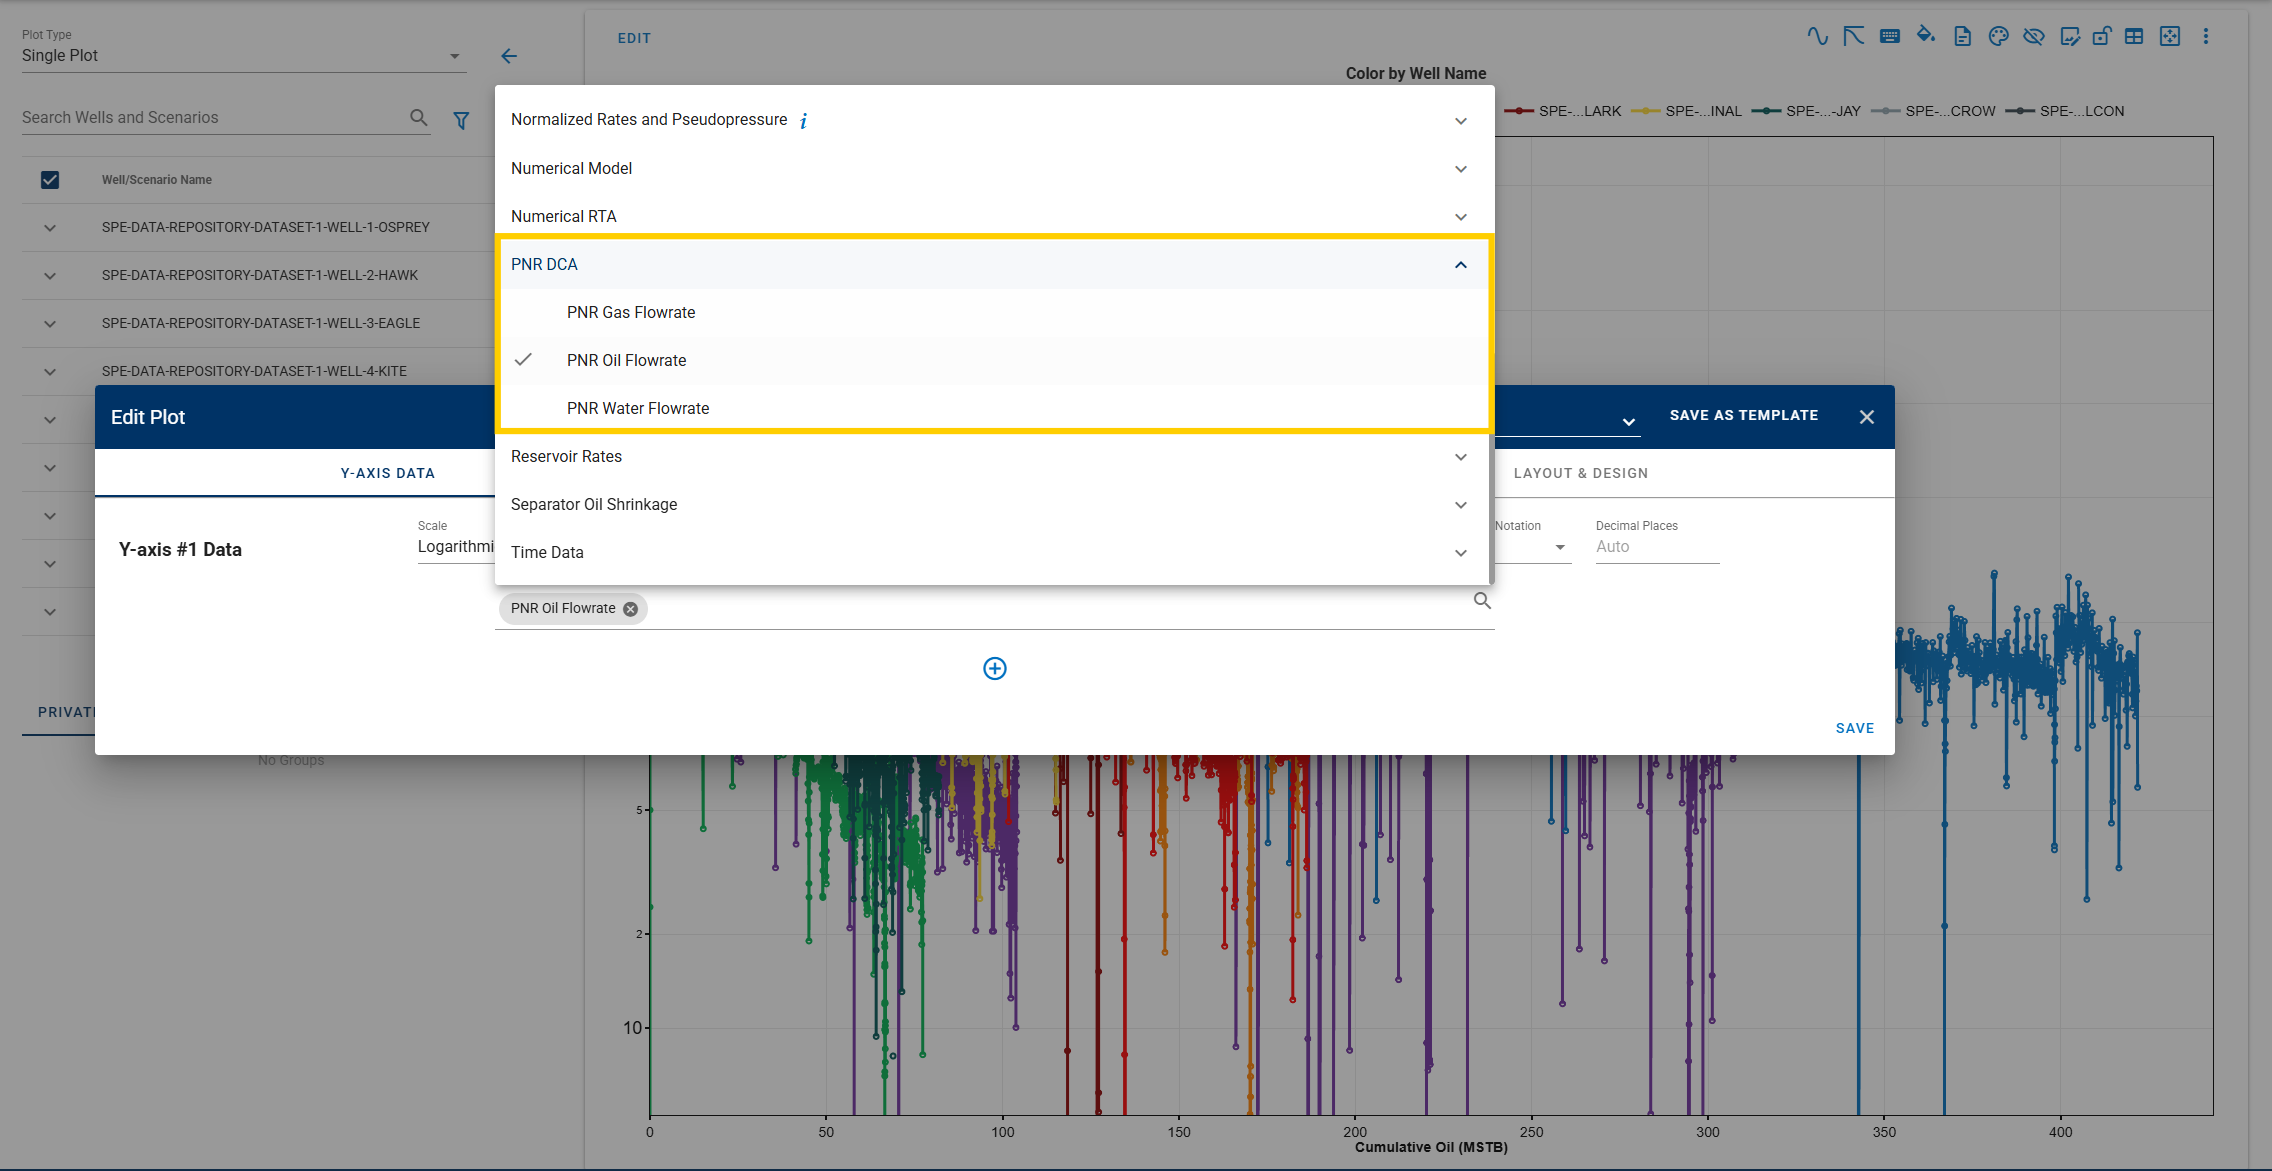Click the add Y-axis plus circle icon
2272x1171 pixels.
tap(995, 668)
